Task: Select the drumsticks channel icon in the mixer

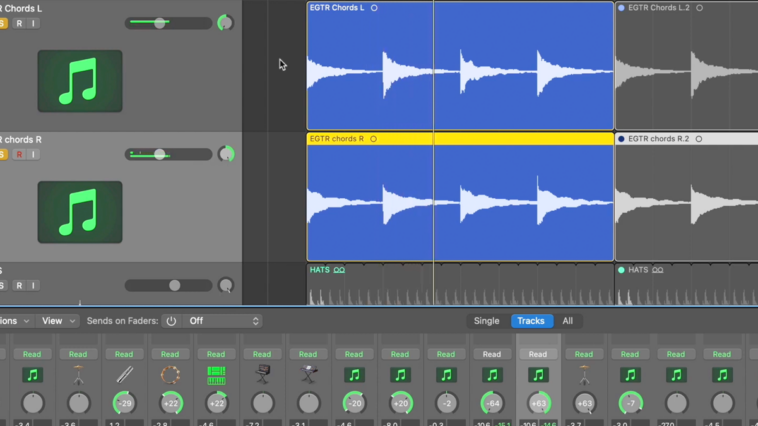Action: 124,375
